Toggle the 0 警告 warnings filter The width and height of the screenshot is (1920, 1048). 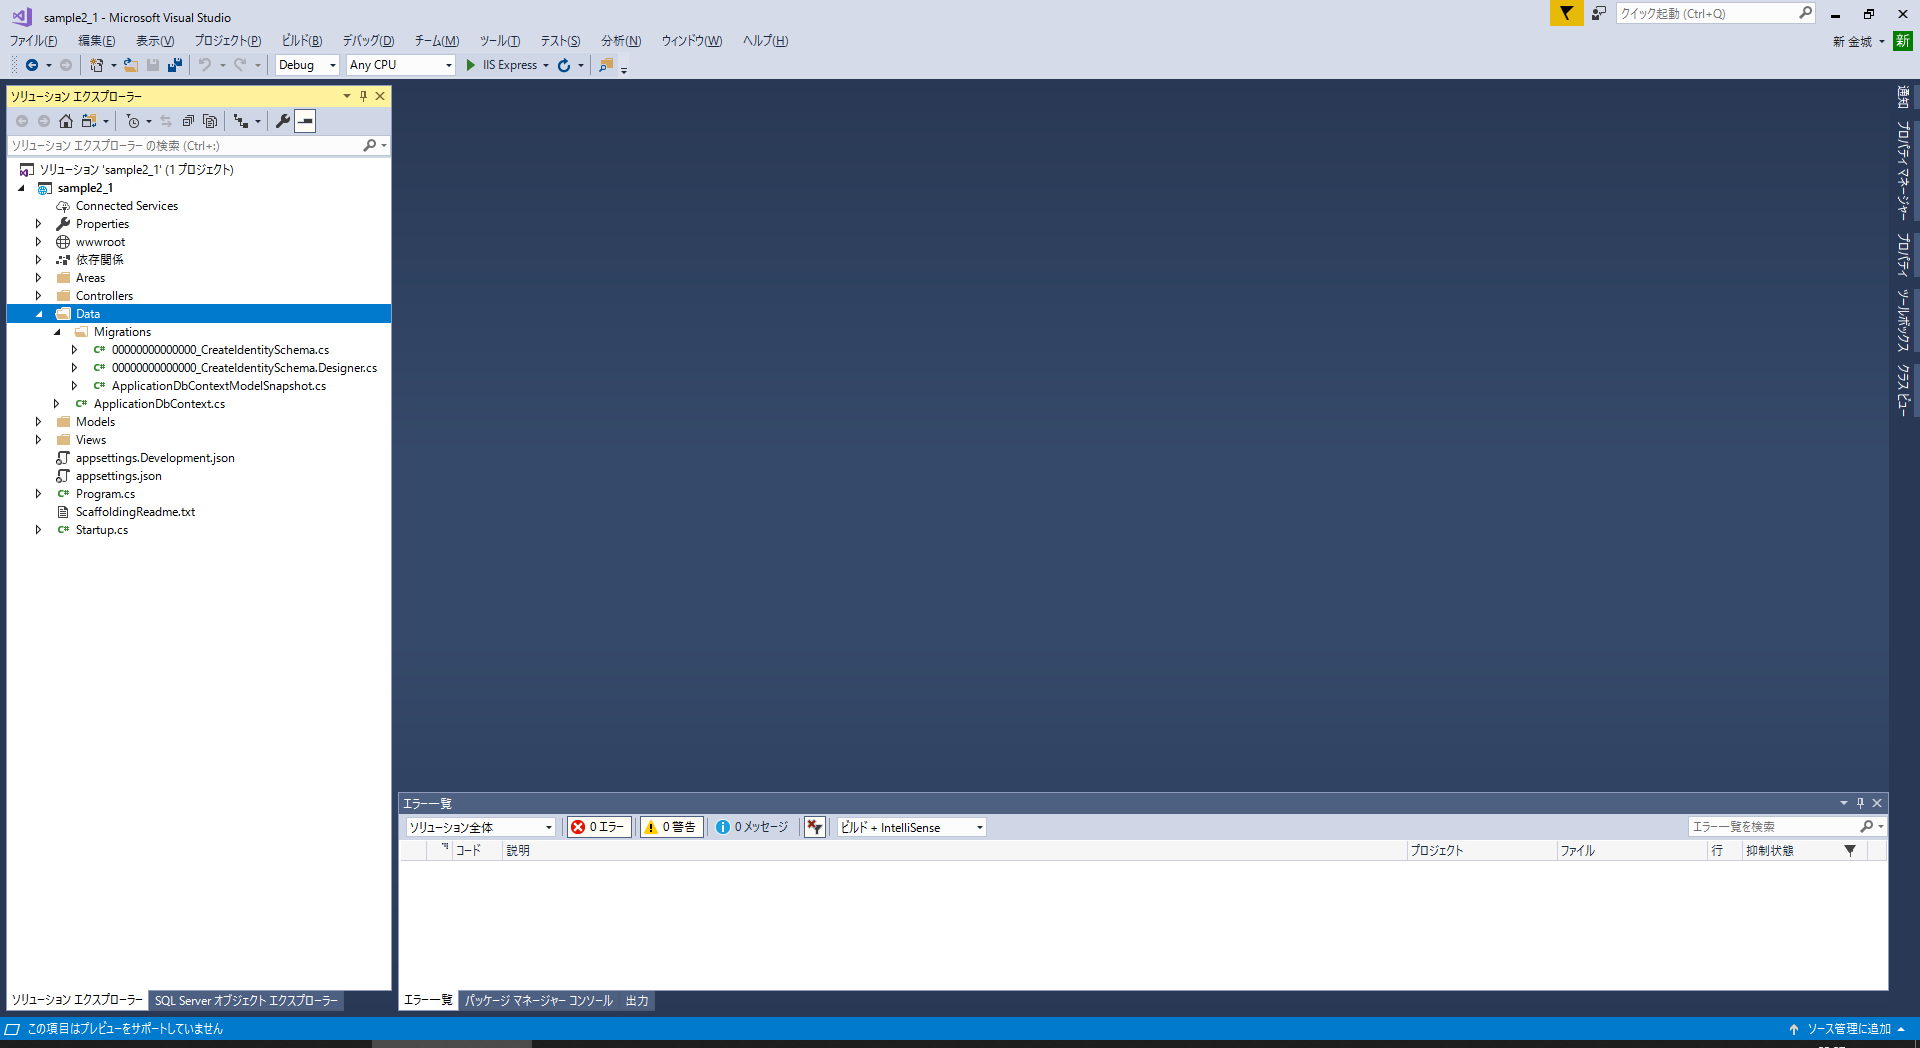671,827
